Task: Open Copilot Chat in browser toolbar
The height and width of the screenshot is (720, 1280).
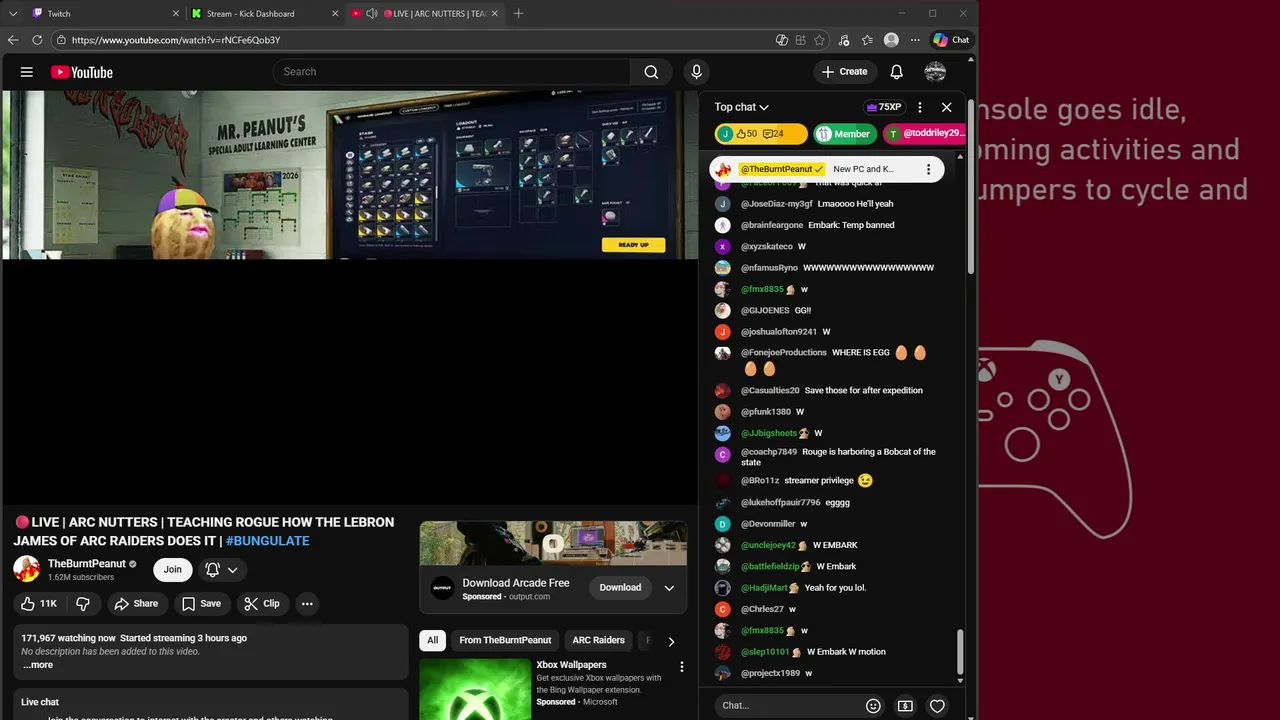Action: point(951,40)
